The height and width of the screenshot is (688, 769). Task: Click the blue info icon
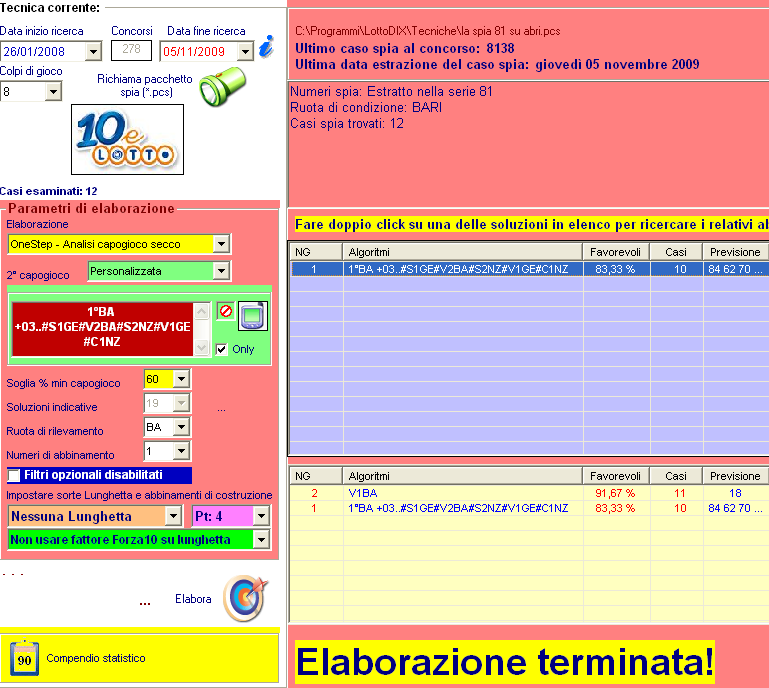coord(266,47)
